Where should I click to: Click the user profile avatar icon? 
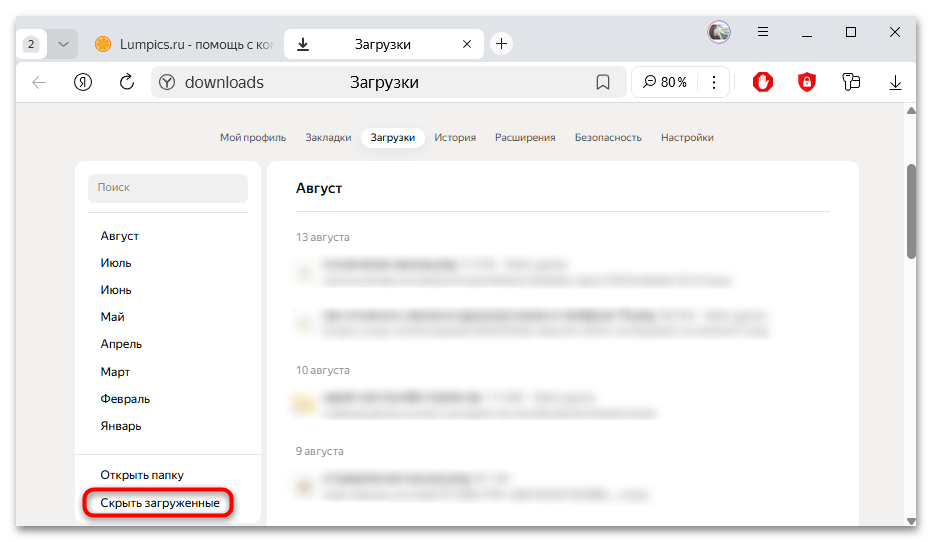[x=719, y=32]
